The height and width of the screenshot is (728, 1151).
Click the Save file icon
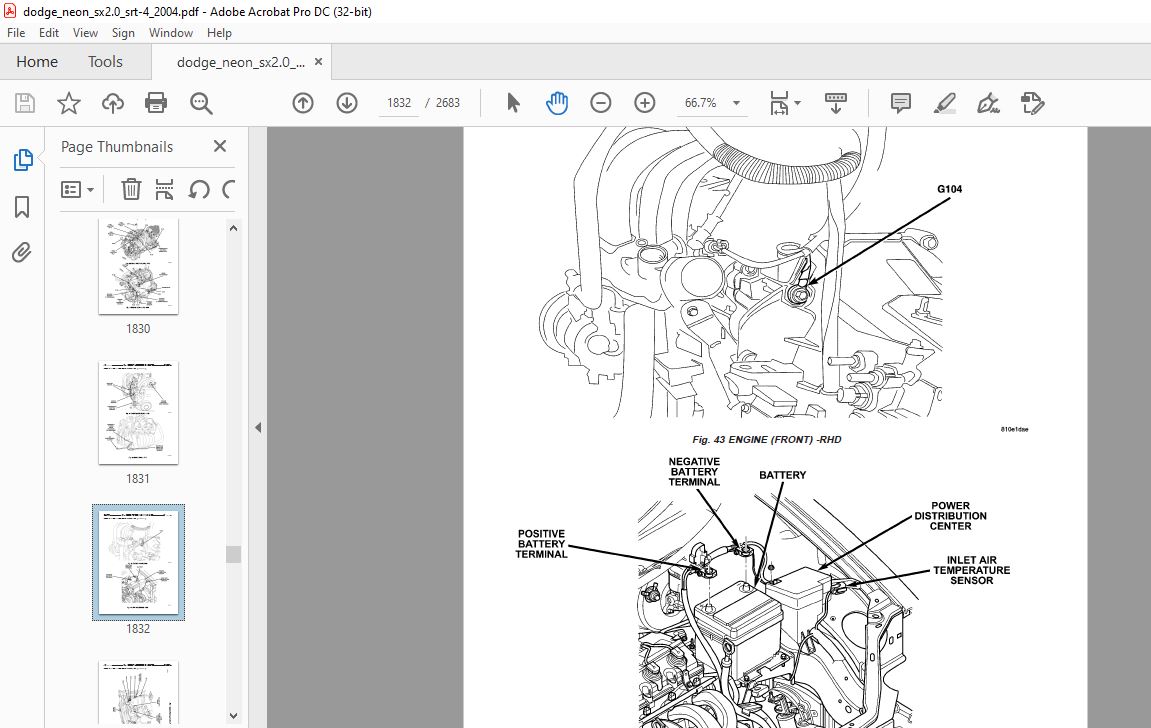[x=25, y=103]
